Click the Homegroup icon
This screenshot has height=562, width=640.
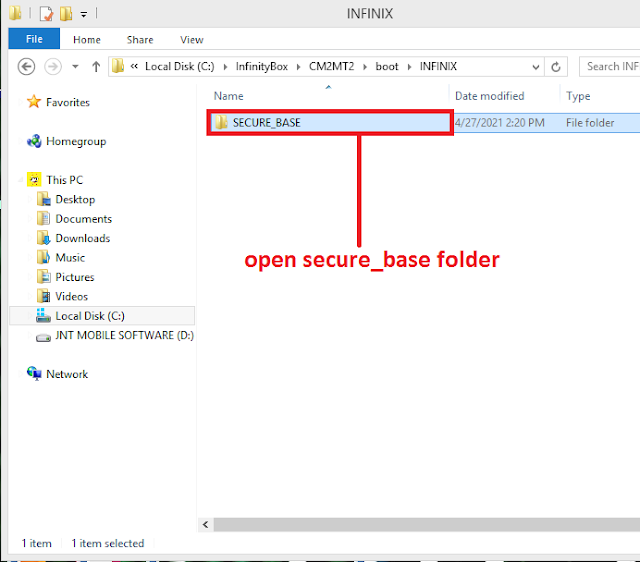tap(34, 141)
